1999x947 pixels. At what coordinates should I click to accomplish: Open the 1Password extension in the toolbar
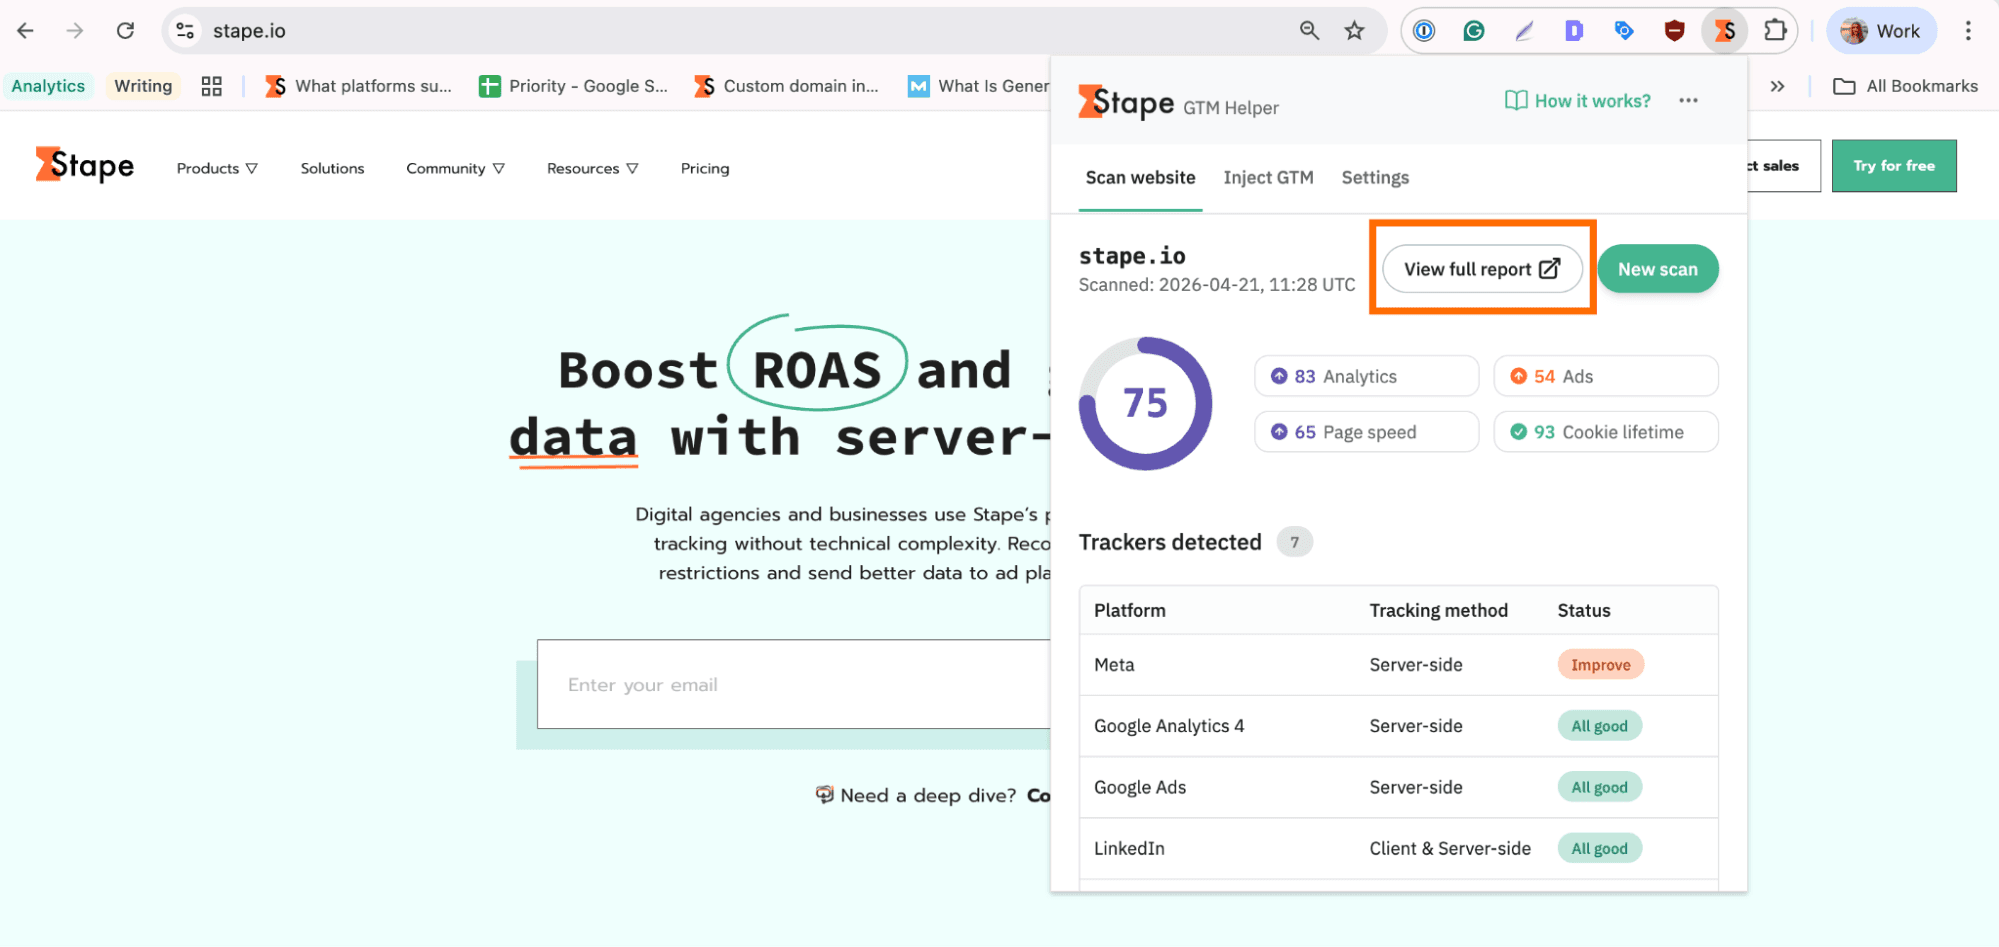(1424, 31)
